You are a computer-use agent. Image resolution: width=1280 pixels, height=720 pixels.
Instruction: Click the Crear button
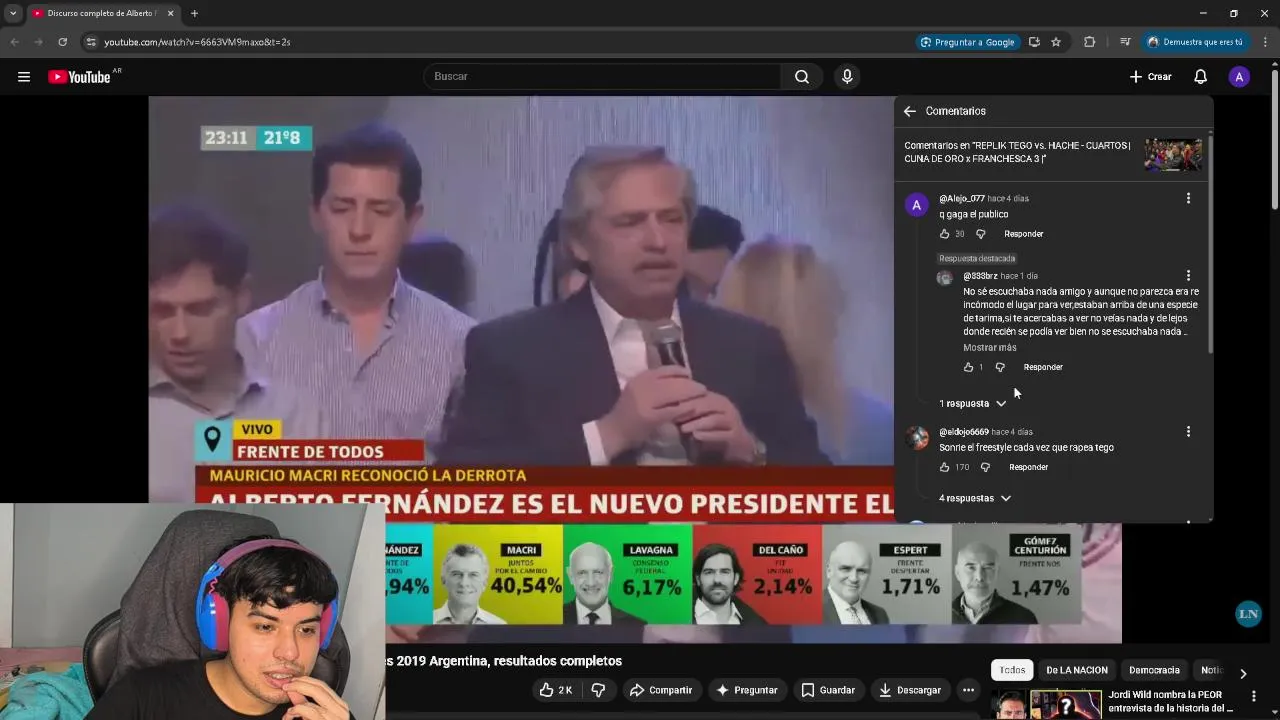(1150, 77)
